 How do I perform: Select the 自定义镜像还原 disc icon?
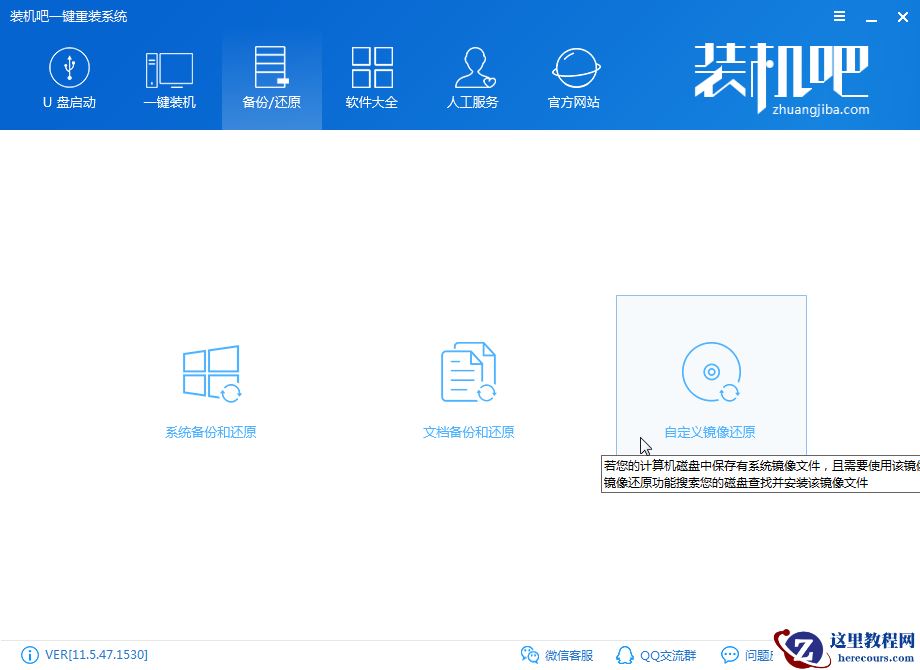(711, 371)
